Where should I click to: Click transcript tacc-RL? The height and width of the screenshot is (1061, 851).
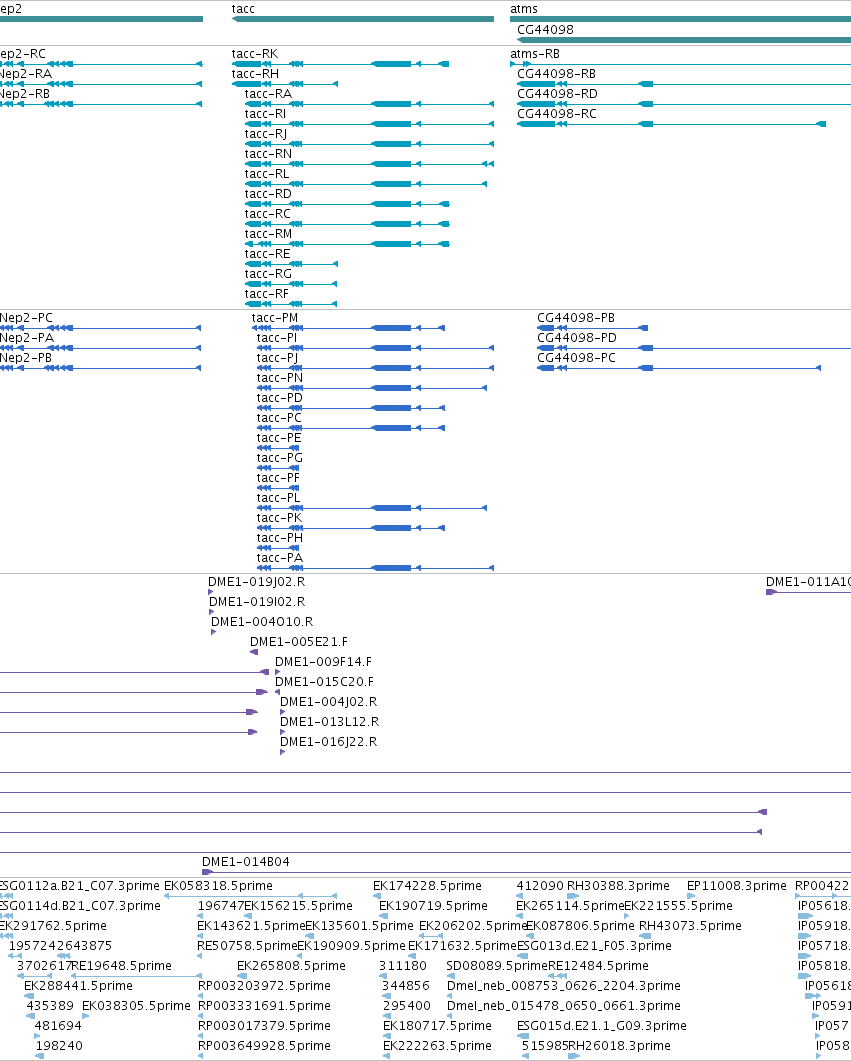coord(366,184)
